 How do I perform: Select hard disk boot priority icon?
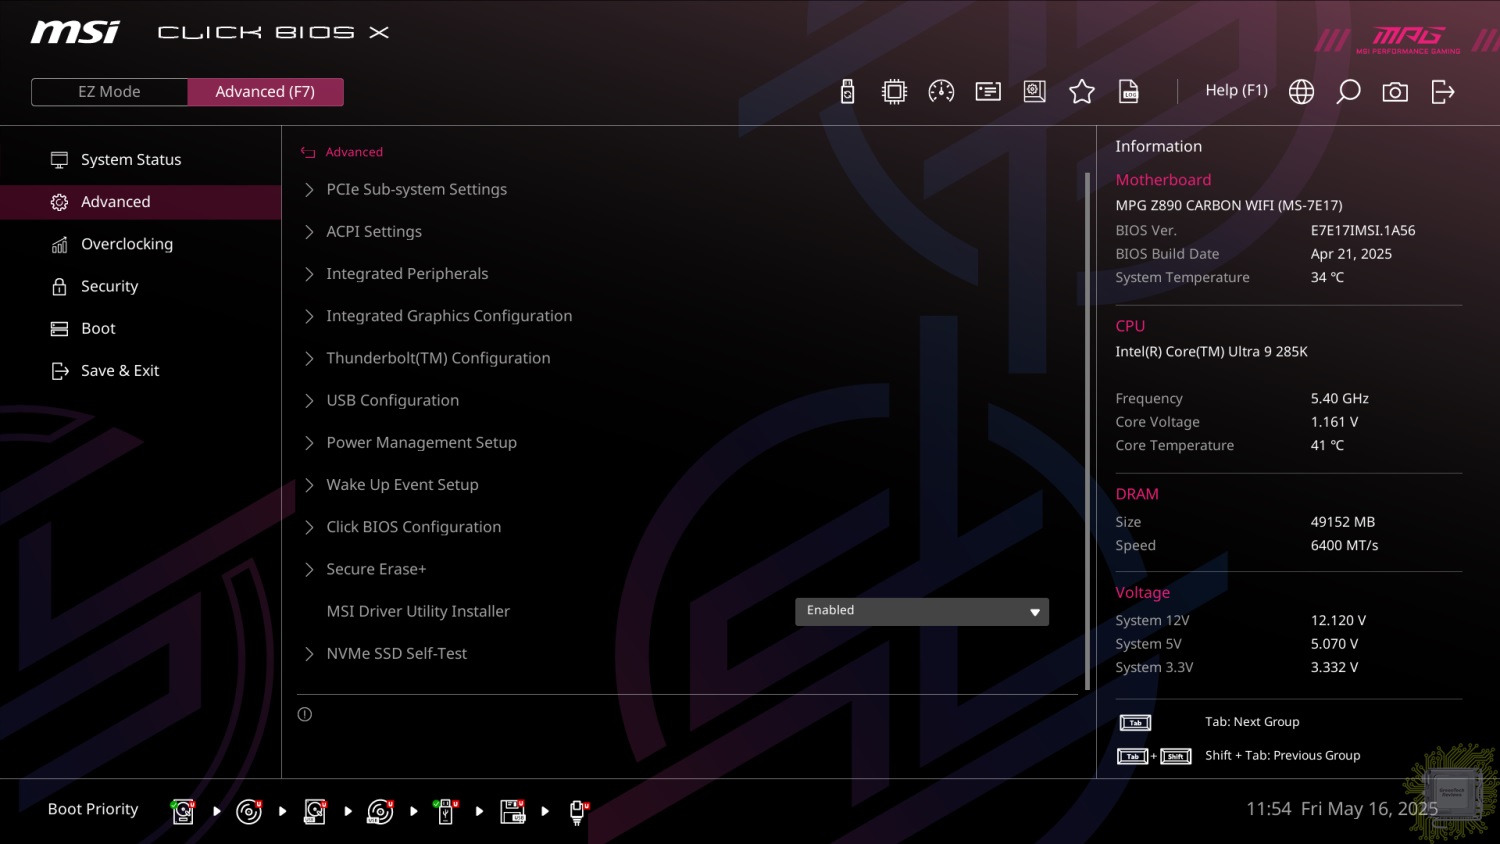[x=183, y=811]
